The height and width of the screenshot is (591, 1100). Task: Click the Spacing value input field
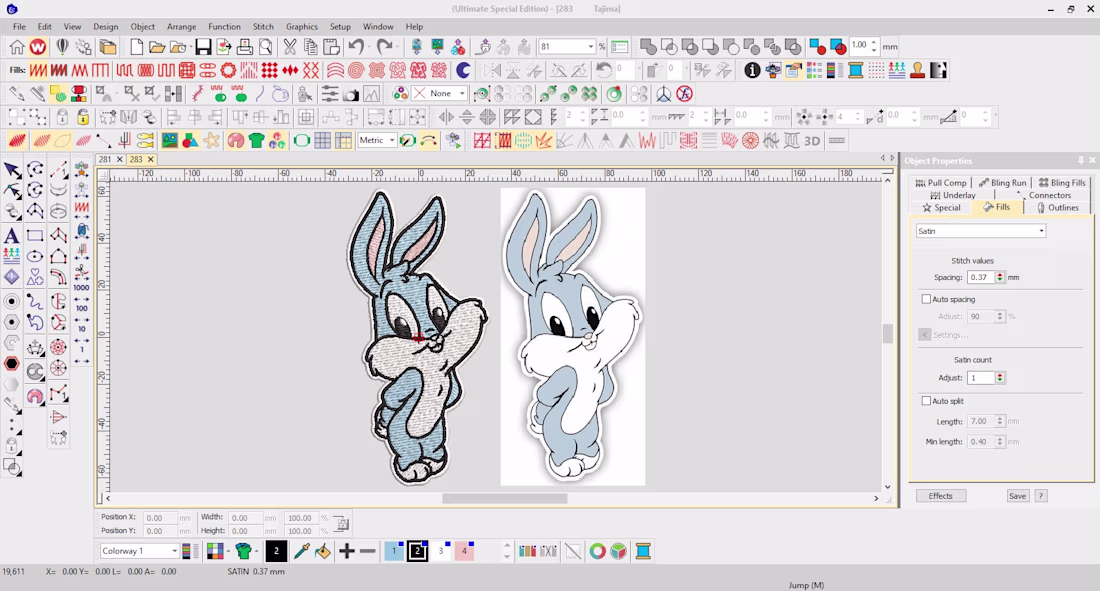(x=981, y=277)
